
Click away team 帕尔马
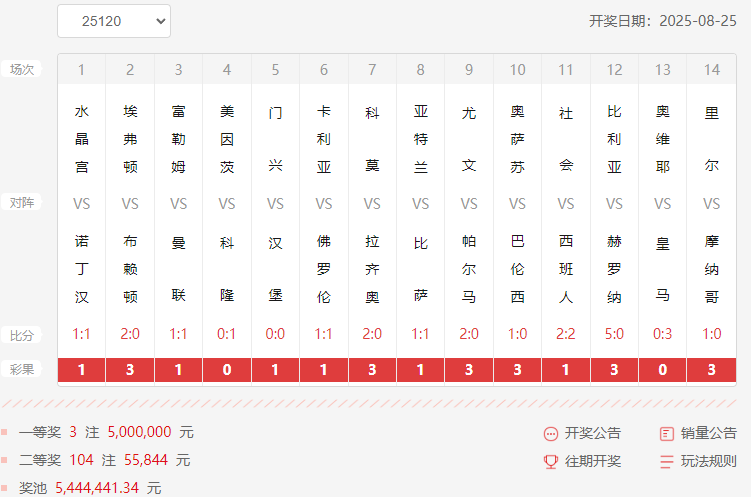coord(469,269)
